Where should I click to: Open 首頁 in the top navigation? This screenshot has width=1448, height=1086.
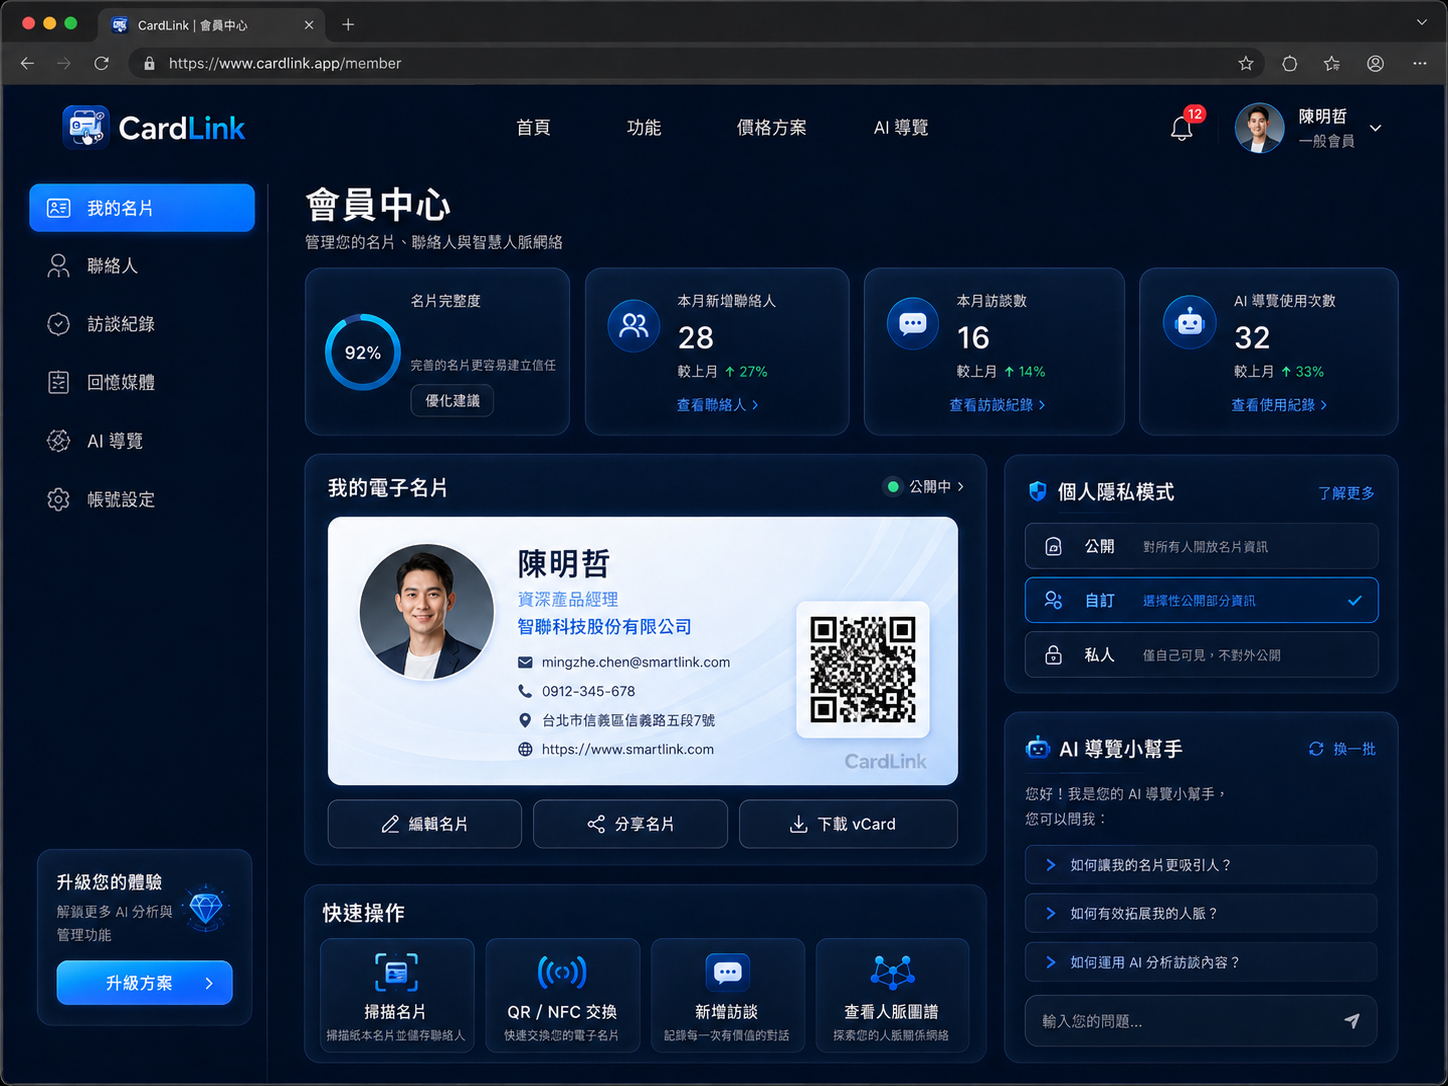[533, 128]
